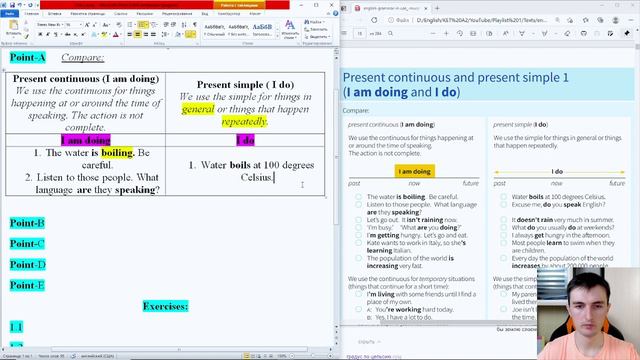Toggle subscript formatting in Word
Viewport: 640px width, 360px height.
click(76, 35)
